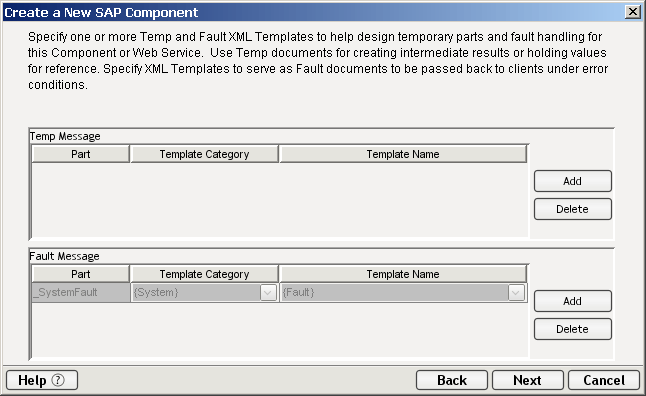Click Part column header in Temp Message table
646x396 pixels.
[81, 154]
